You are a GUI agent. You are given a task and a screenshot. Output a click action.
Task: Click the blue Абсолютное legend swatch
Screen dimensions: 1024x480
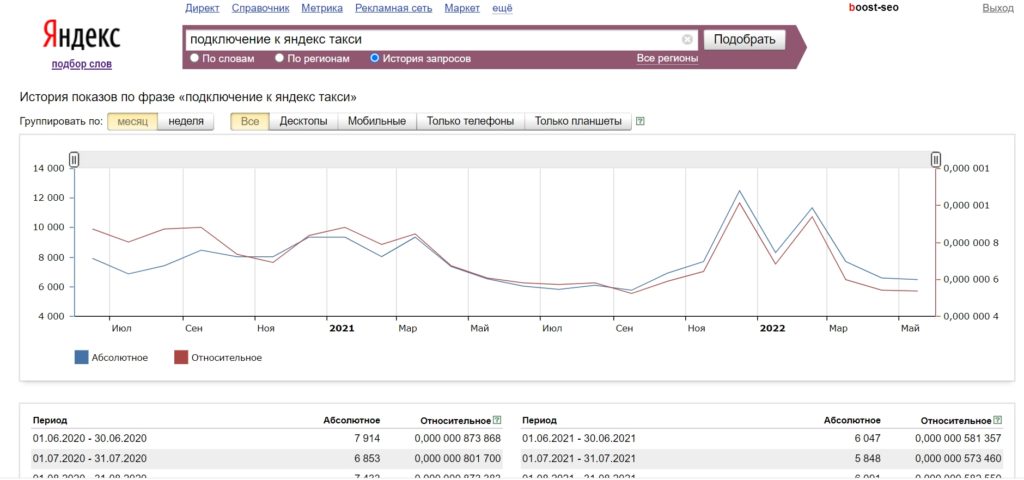point(81,357)
